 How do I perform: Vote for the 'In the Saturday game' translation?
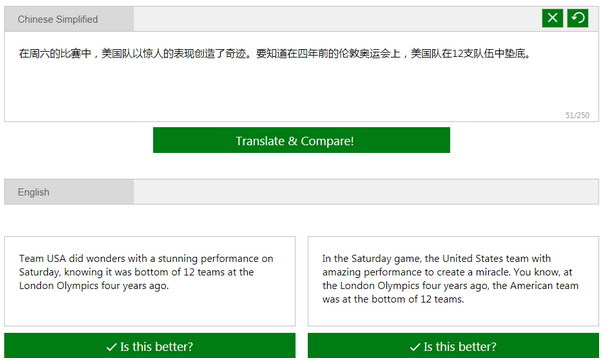click(x=453, y=346)
